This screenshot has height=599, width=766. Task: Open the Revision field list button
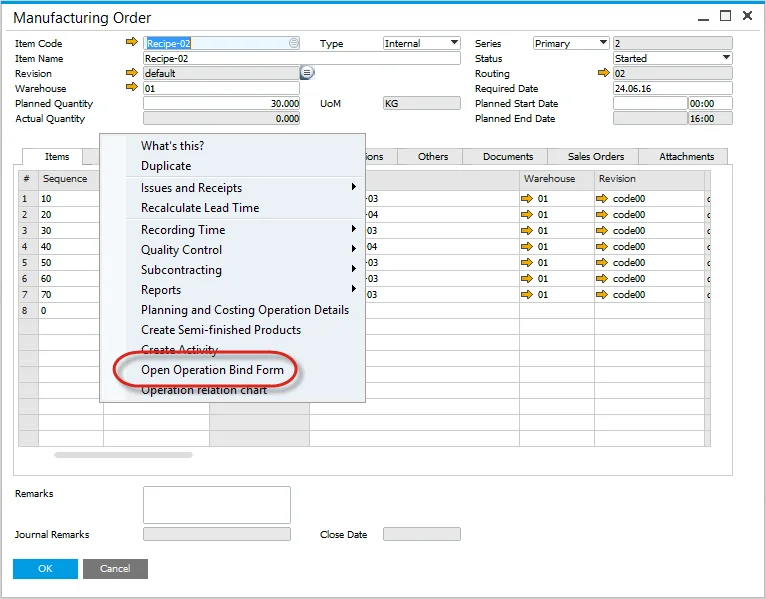click(x=307, y=73)
